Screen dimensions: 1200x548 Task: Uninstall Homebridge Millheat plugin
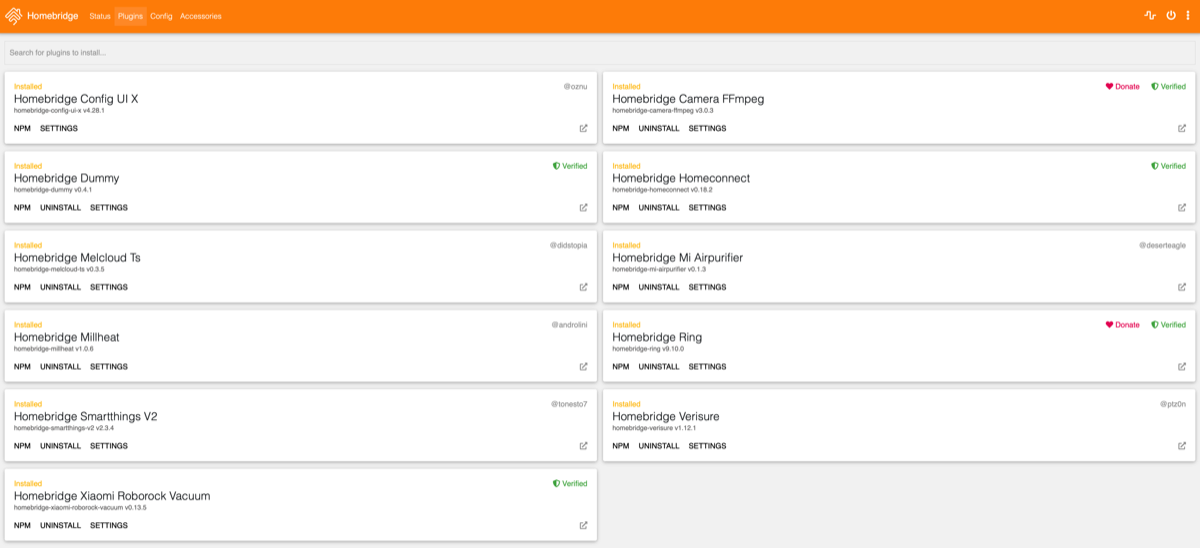point(60,366)
